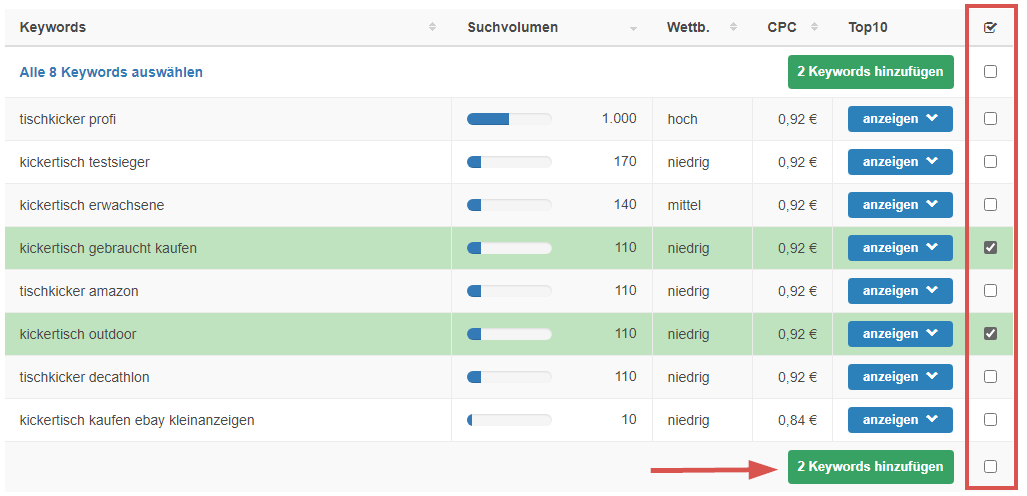Expand anzeigen for kickertisch kaufen ebay kleinanzeigen
The width and height of the screenshot is (1027, 496).
900,420
